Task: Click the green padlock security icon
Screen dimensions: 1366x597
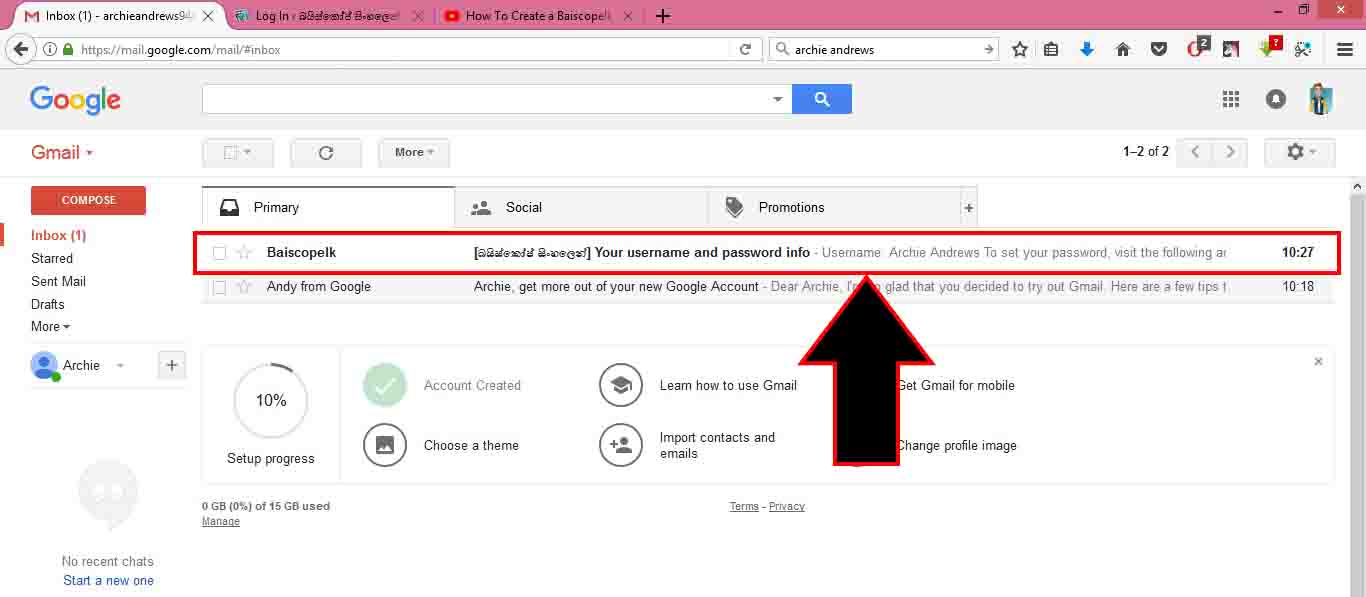Action: (x=68, y=49)
